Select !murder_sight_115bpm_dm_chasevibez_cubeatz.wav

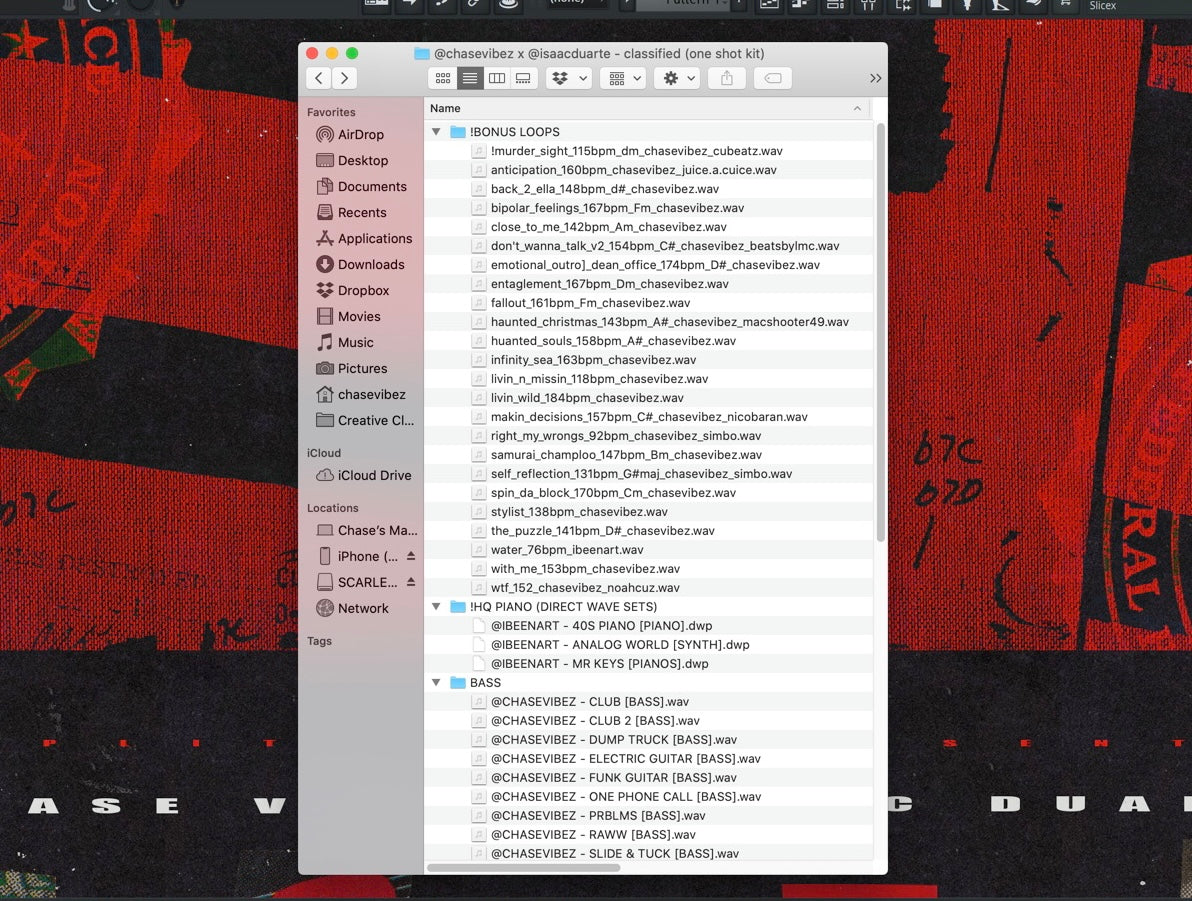(648, 151)
